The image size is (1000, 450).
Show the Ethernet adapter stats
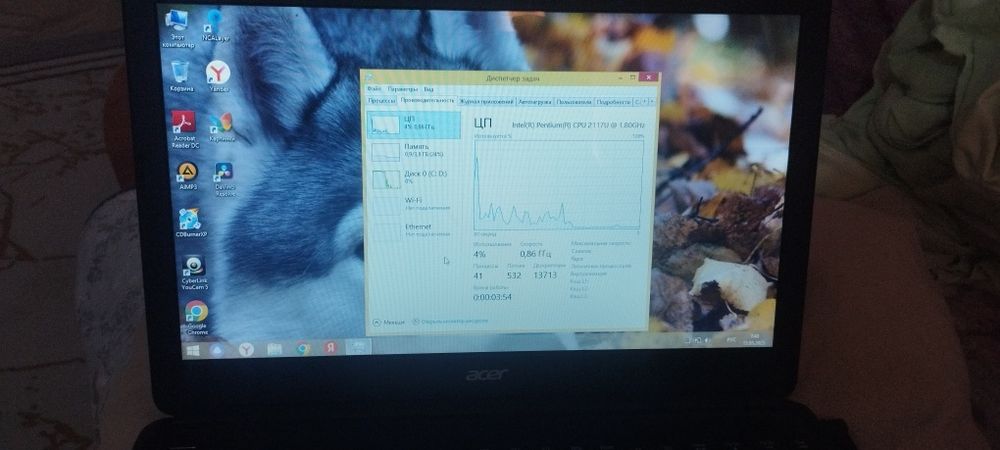coord(413,231)
